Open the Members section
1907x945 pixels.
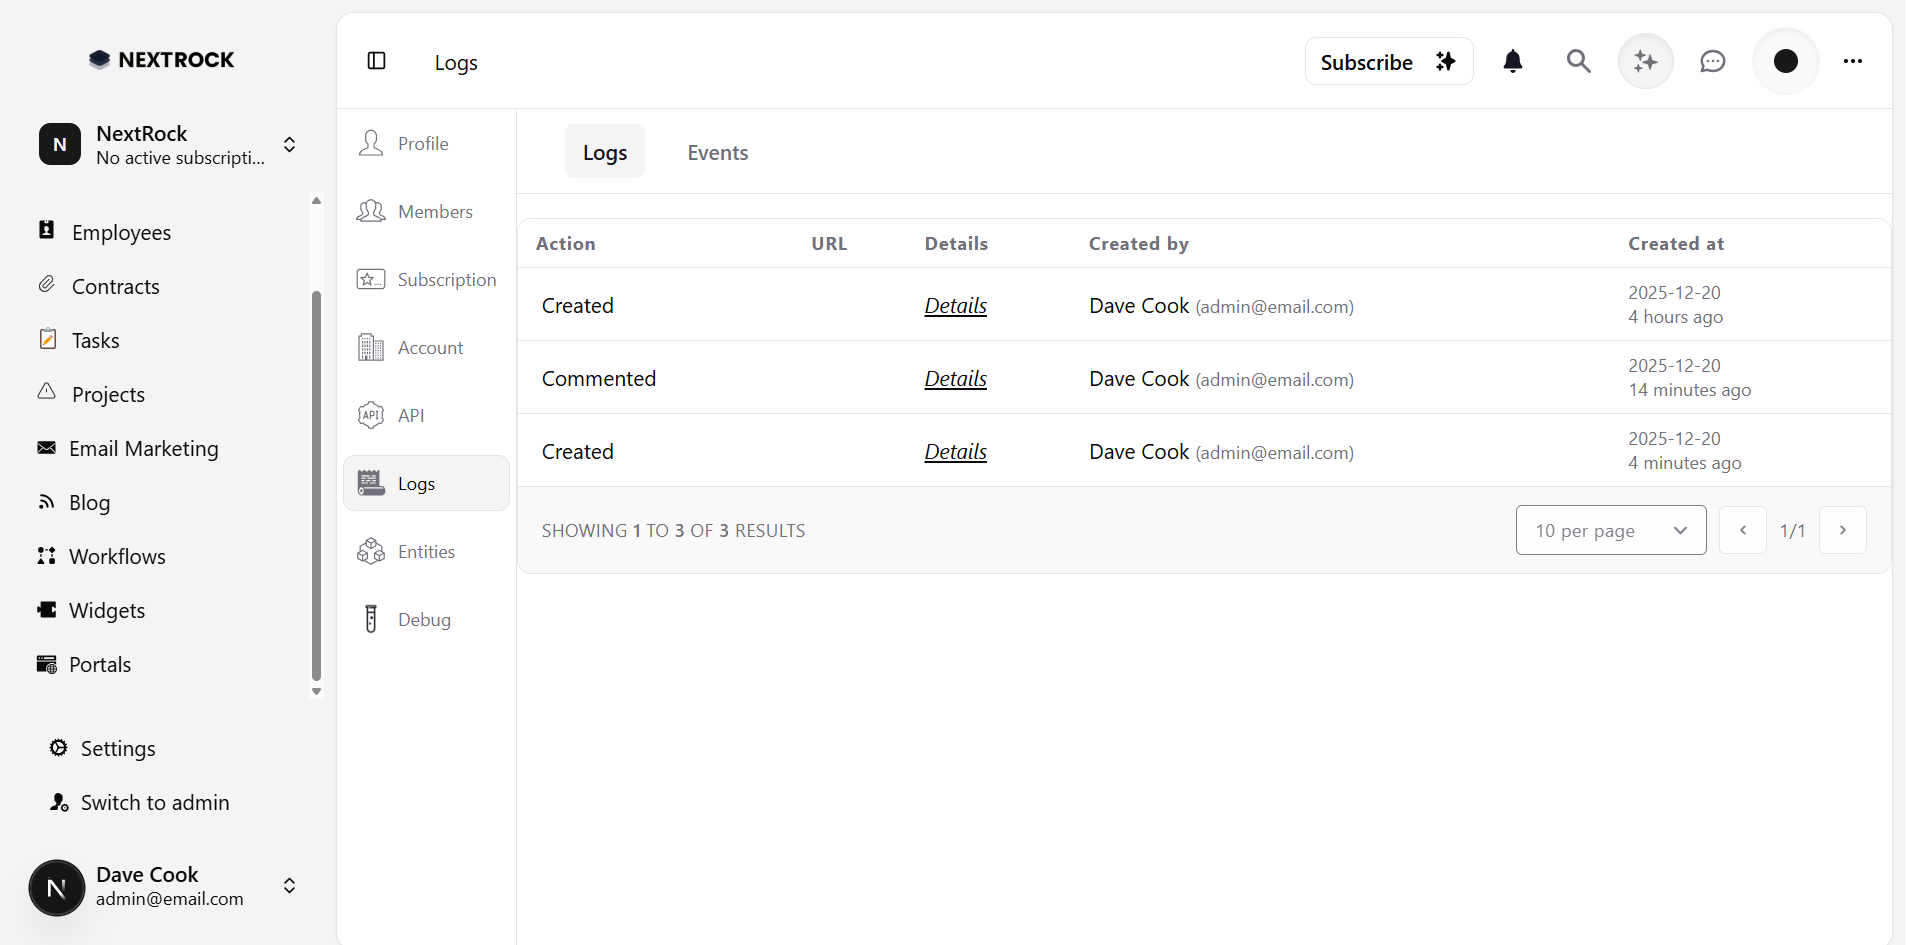(x=425, y=211)
